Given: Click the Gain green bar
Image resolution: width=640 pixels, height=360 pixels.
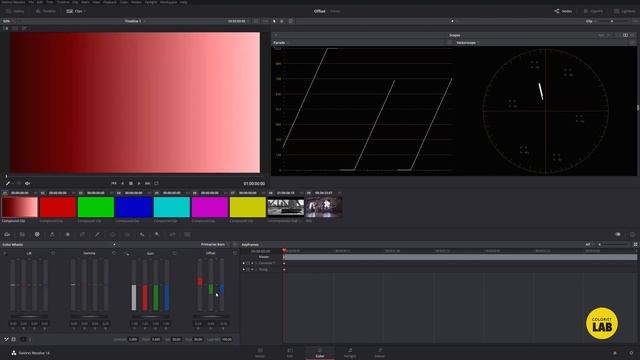Looking at the screenshot, I should coord(156,298).
